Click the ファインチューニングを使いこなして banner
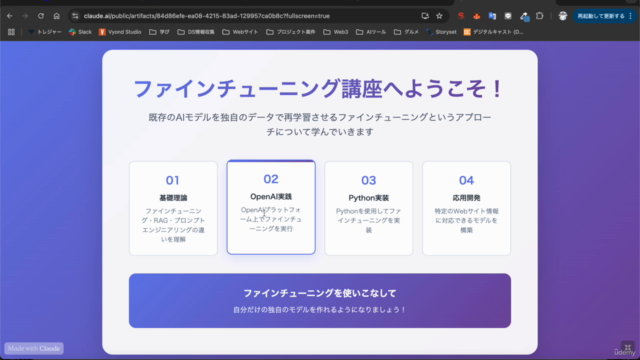The width and height of the screenshot is (640, 360). (x=320, y=300)
